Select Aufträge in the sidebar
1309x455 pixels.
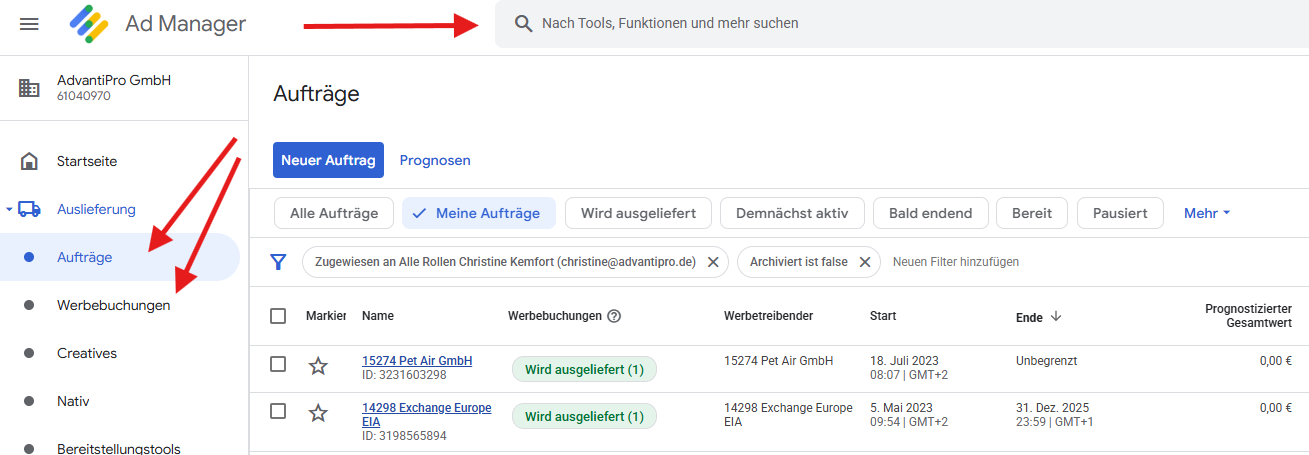click(x=120, y=257)
